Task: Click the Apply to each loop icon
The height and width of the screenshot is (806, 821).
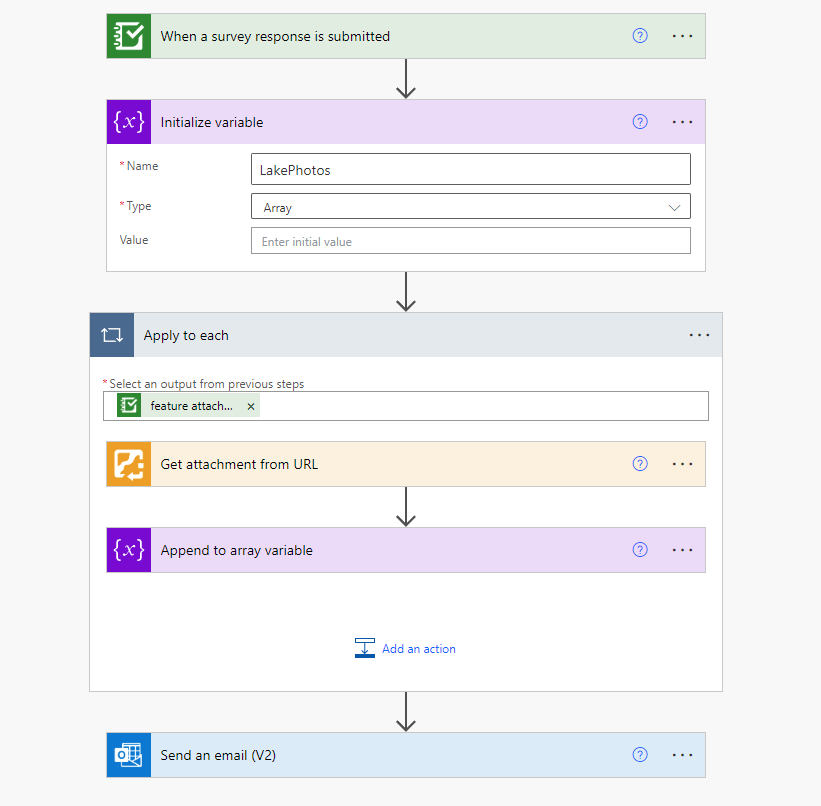Action: [112, 335]
